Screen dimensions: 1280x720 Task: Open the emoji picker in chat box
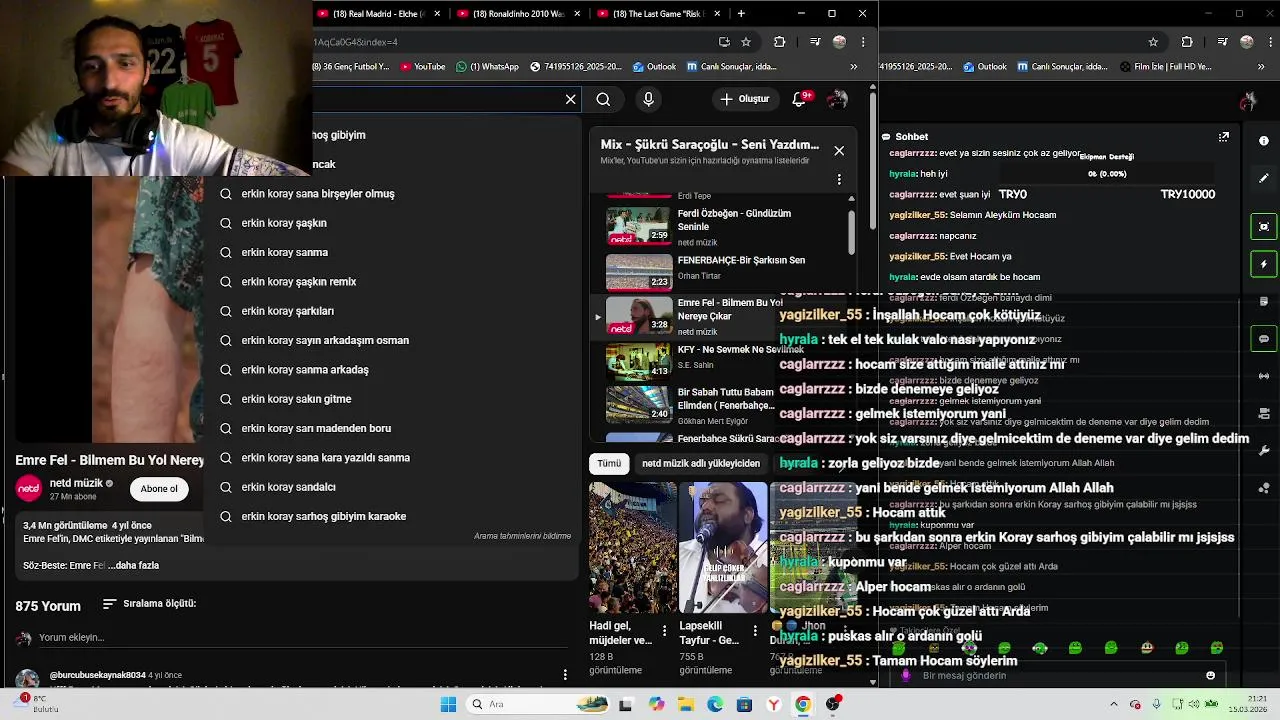1210,676
